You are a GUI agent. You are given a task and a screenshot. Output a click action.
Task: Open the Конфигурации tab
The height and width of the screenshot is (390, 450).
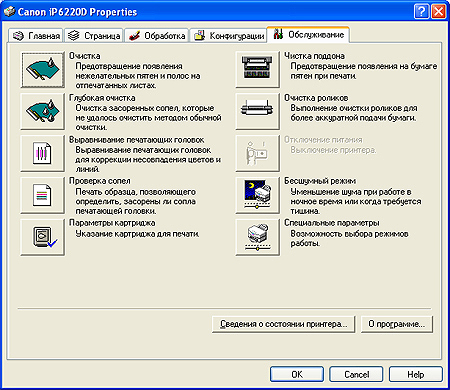[228, 36]
